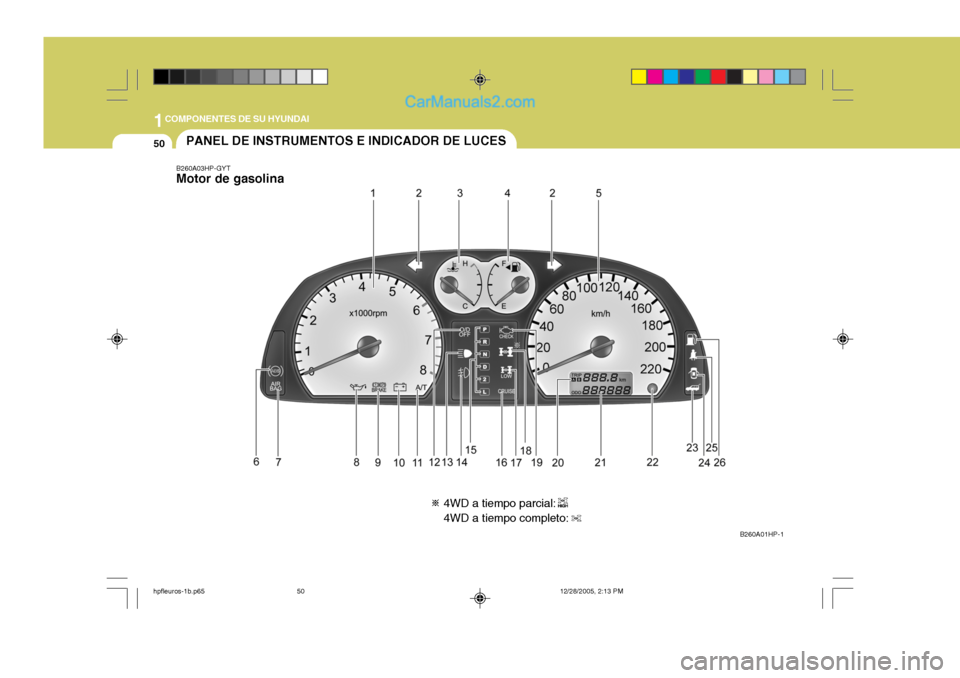960x678 pixels.
Task: Click the page number 50 tab beside the heading
Action: [x=159, y=144]
